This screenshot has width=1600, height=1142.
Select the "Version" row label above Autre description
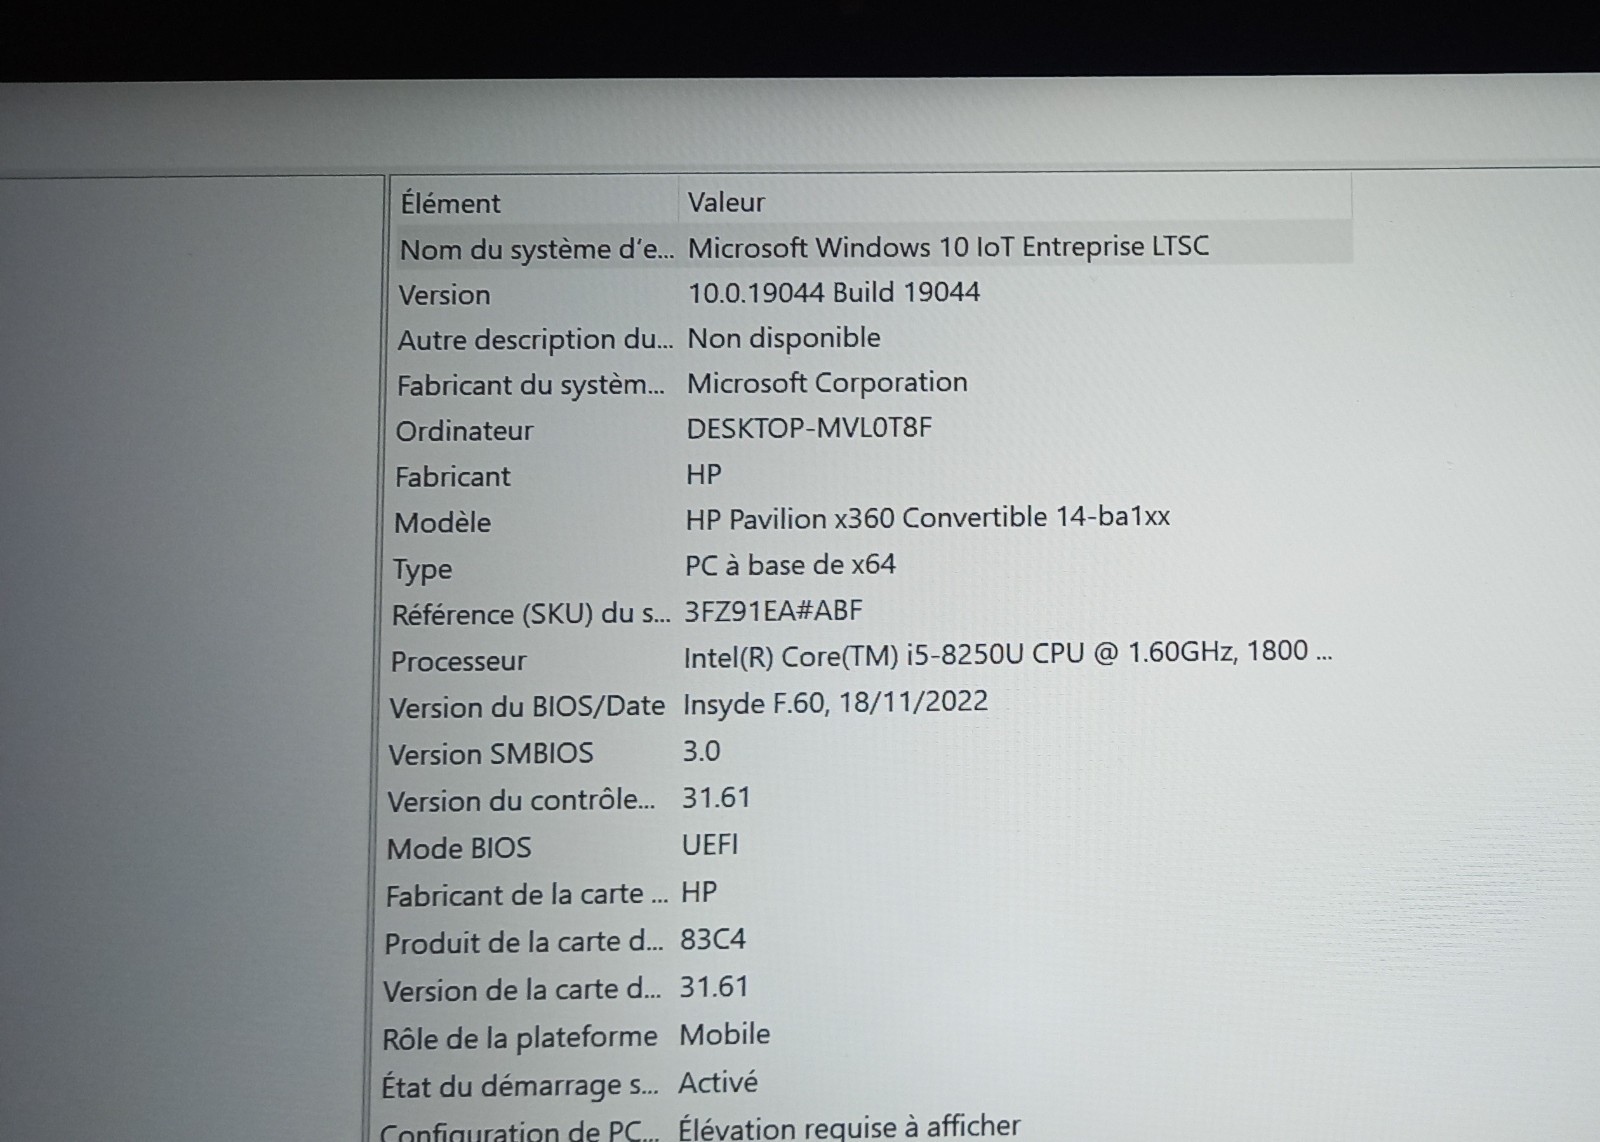pyautogui.click(x=444, y=295)
